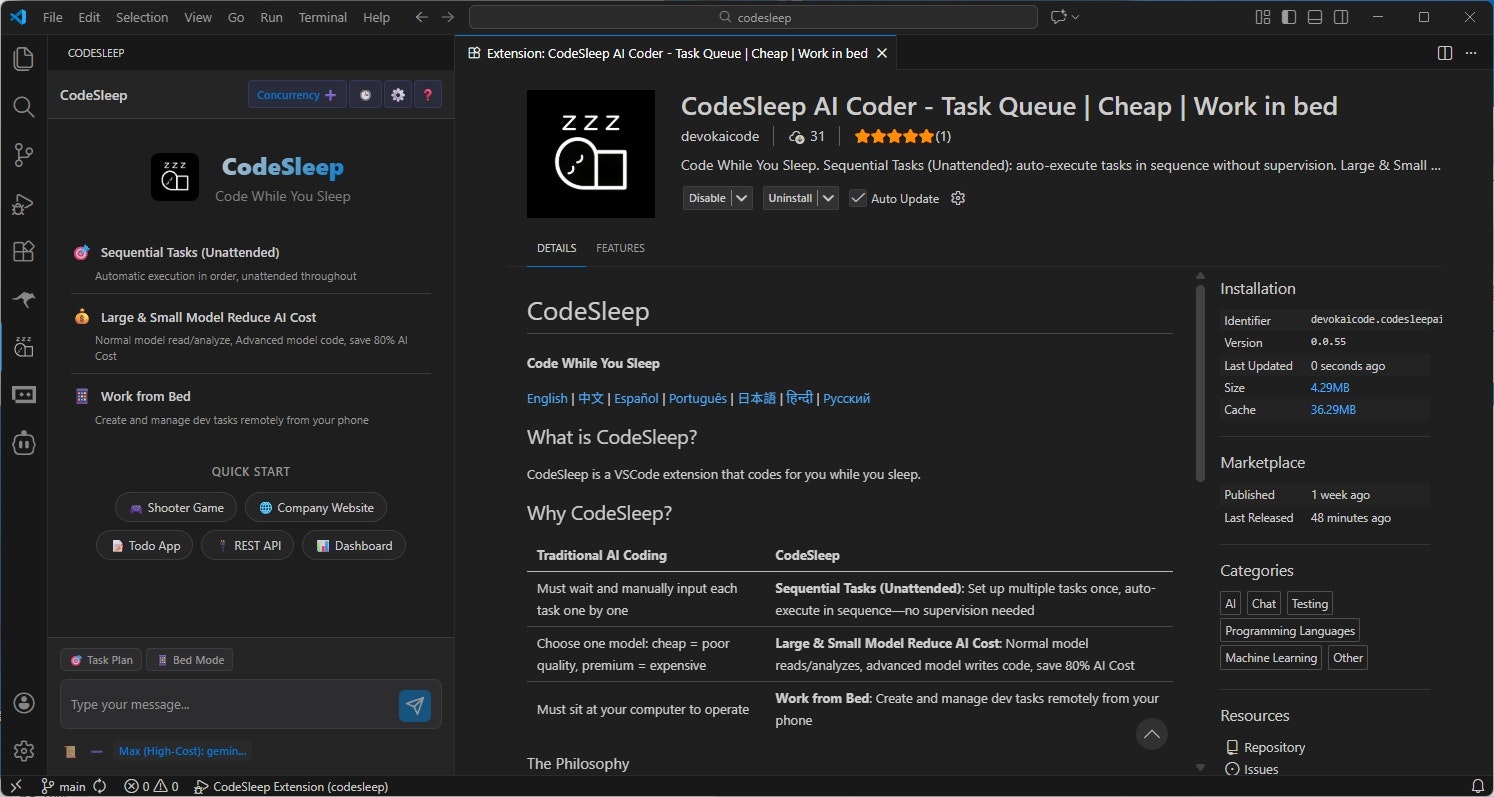The height and width of the screenshot is (797, 1494).
Task: Launch the Shooter Game quick start
Action: point(176,507)
